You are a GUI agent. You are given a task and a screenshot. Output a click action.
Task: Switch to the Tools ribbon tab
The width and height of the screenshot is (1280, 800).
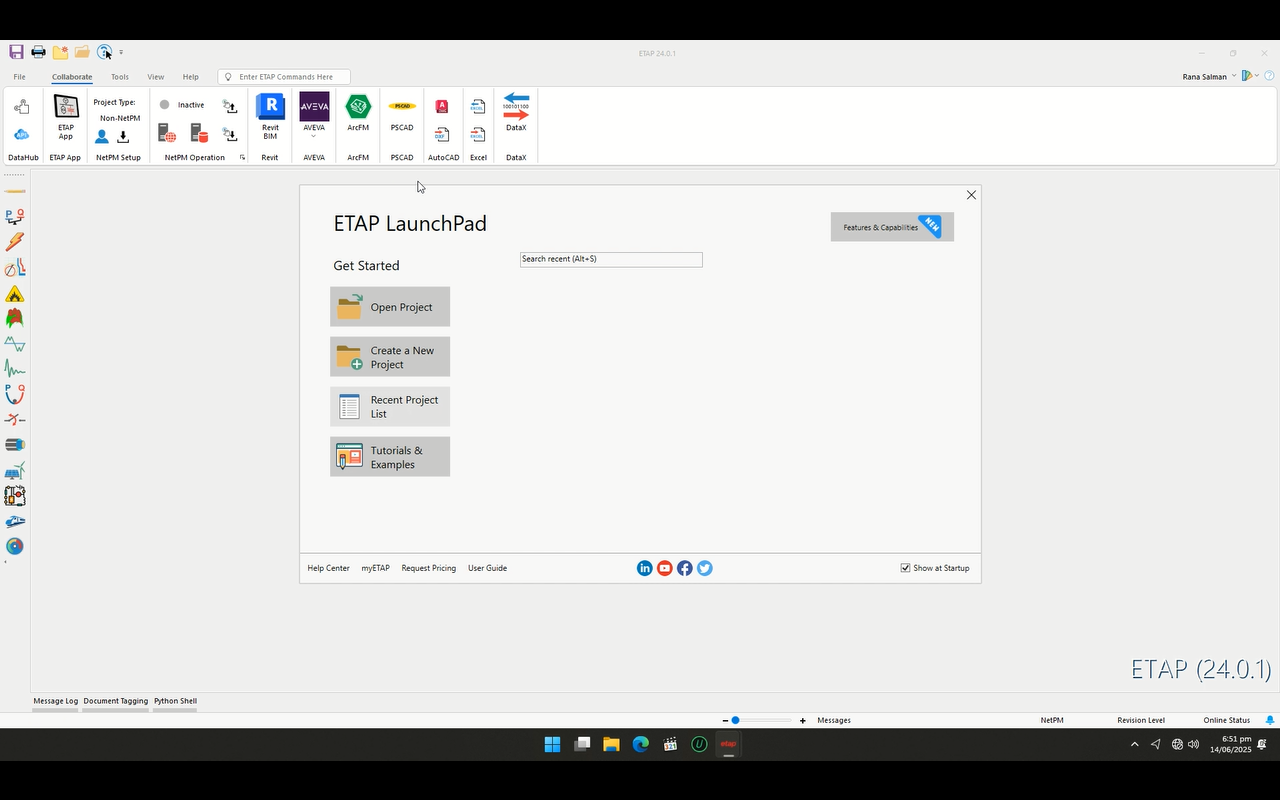coord(120,76)
